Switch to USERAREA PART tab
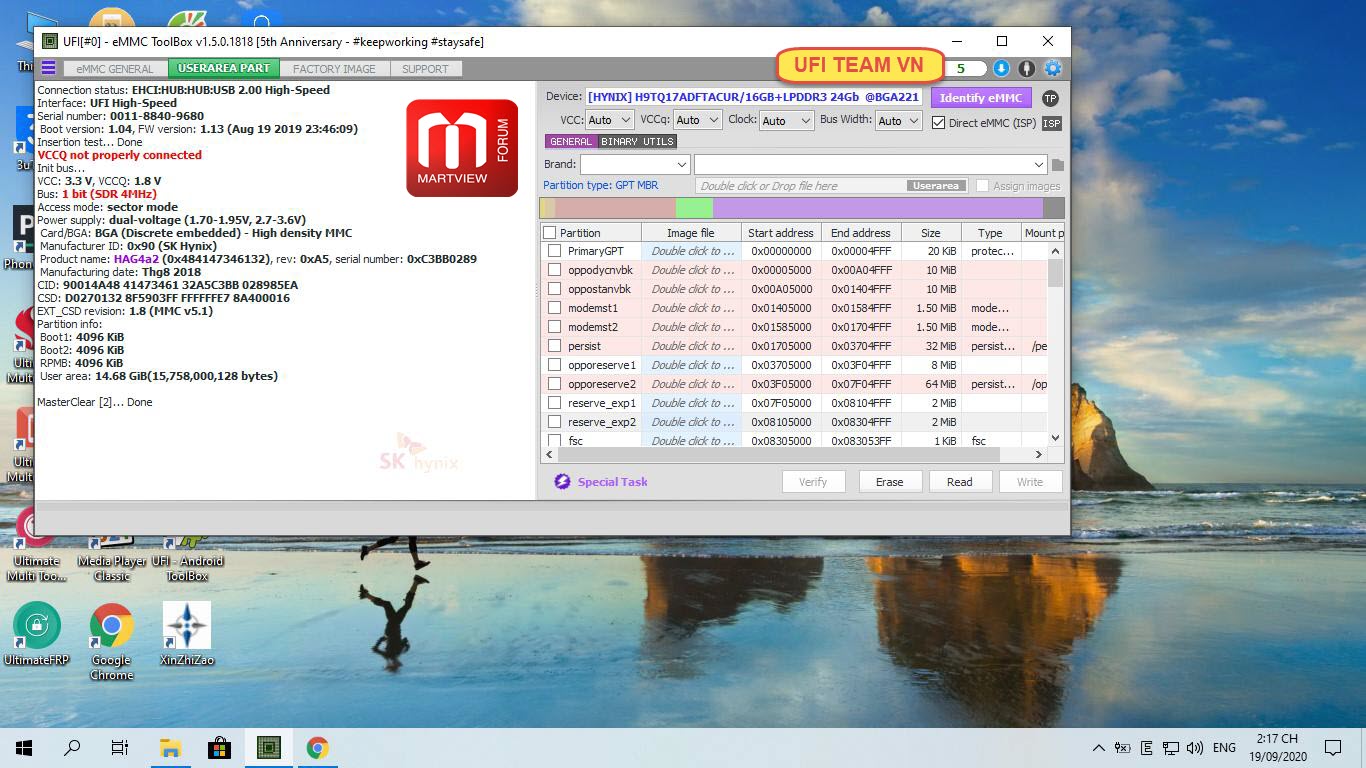The height and width of the screenshot is (768, 1366). [224, 69]
